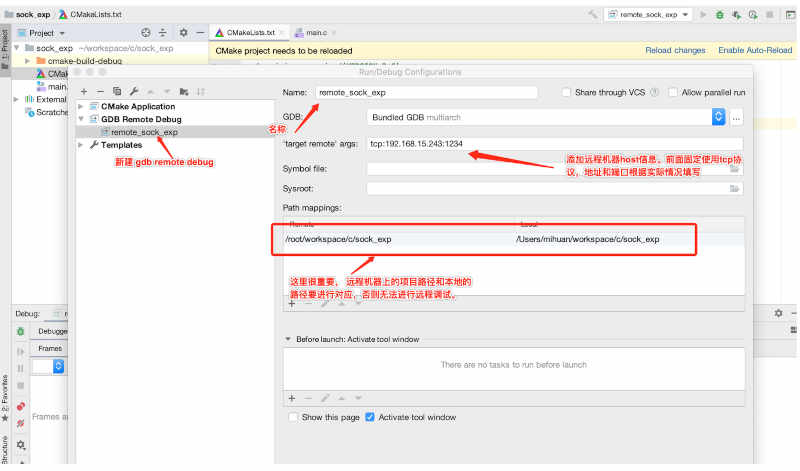Enable Share through VCS checkbox

pyautogui.click(x=566, y=92)
